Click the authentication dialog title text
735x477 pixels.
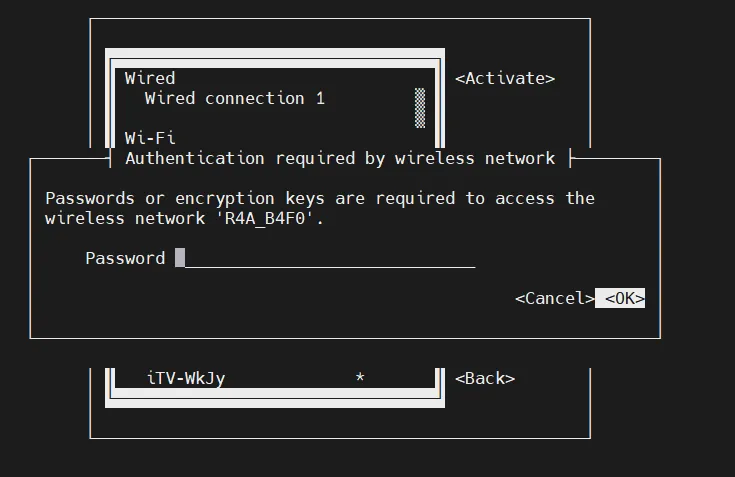coord(340,158)
